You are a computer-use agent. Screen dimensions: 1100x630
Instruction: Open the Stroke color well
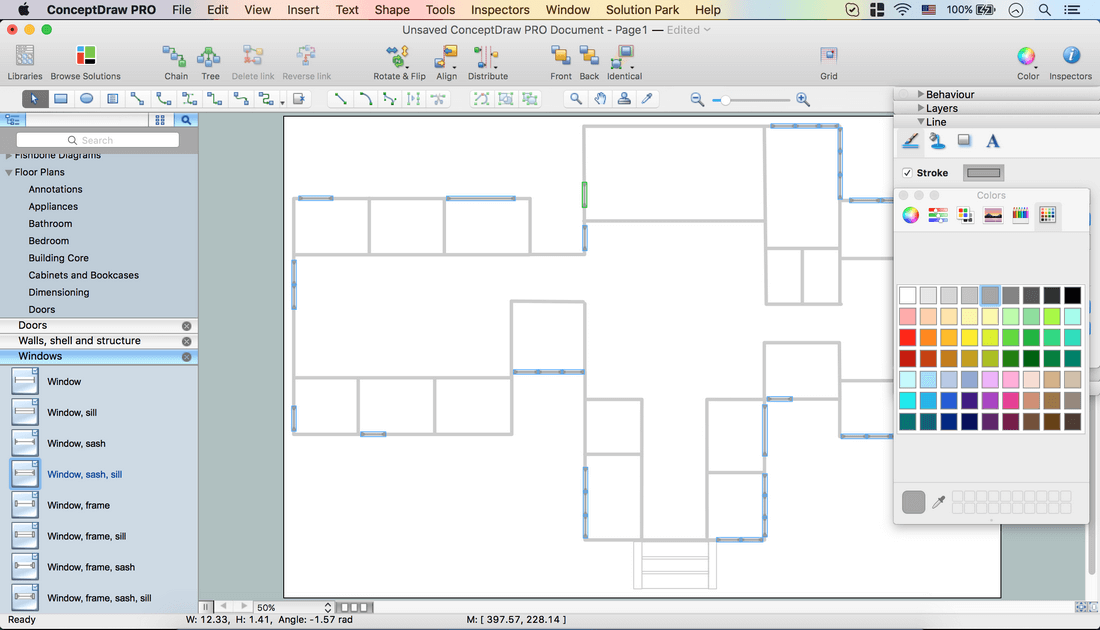pos(984,173)
